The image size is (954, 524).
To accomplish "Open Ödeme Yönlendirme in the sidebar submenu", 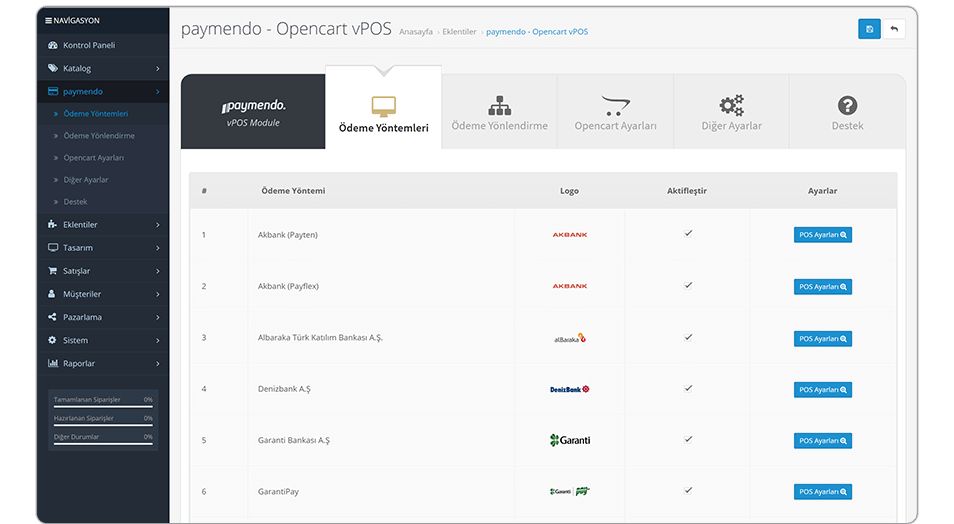I will [x=99, y=136].
